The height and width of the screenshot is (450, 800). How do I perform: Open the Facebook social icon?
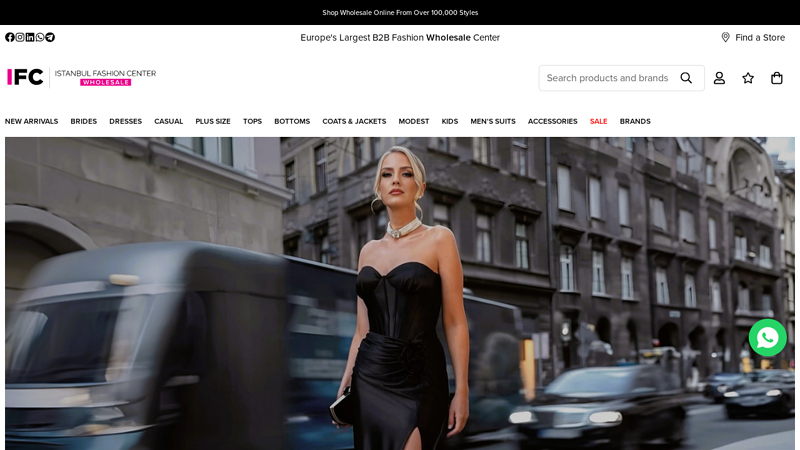[x=10, y=37]
